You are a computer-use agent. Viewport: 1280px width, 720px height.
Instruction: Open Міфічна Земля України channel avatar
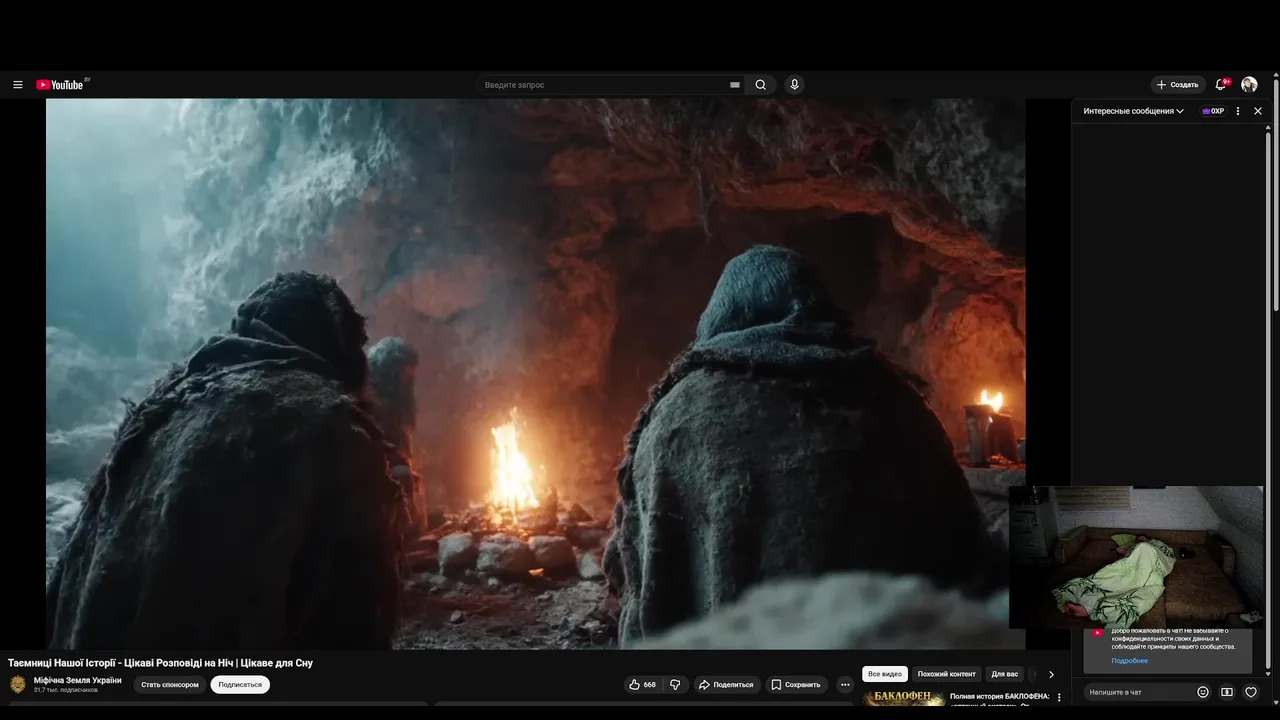point(18,684)
